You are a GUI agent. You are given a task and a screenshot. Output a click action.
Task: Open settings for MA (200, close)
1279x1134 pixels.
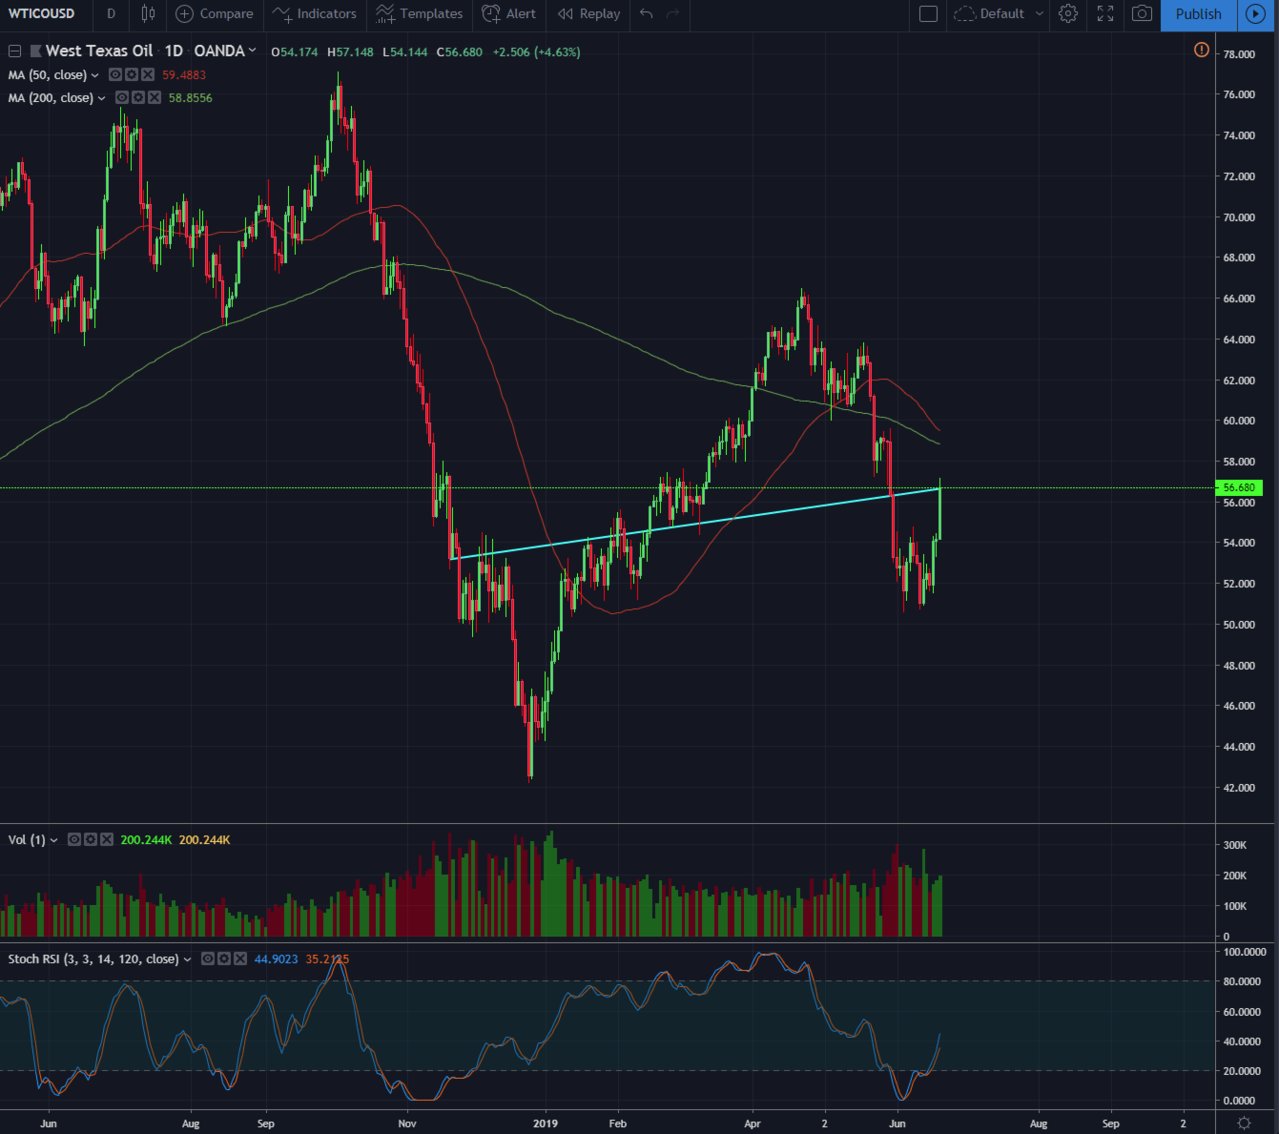click(x=137, y=98)
